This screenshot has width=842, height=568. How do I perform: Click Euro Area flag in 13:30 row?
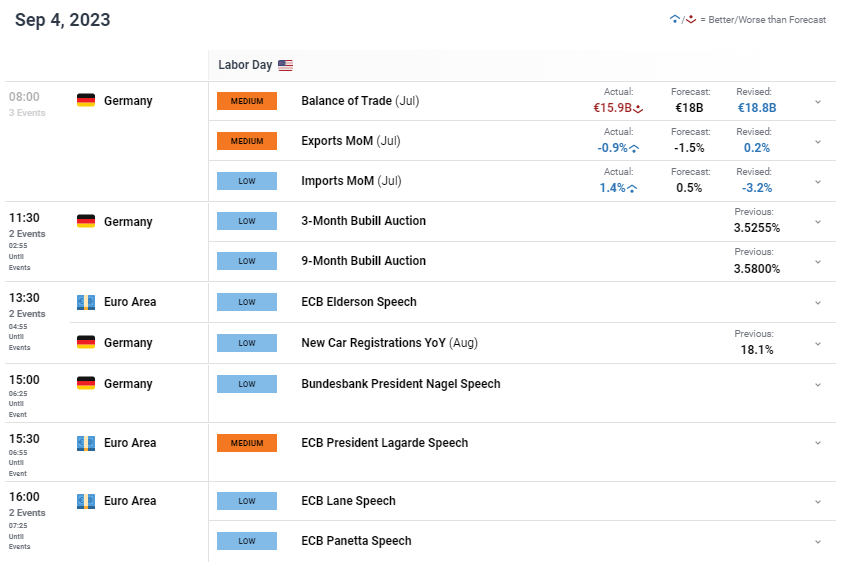coord(86,302)
